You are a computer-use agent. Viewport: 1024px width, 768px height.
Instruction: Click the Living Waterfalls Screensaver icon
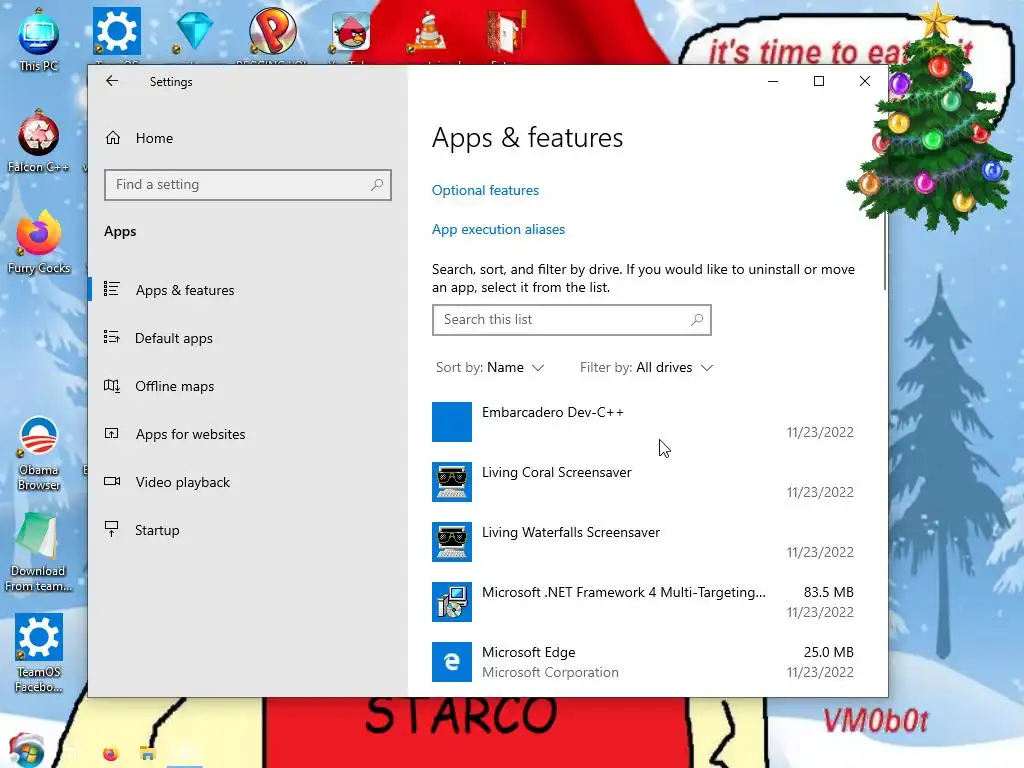(452, 542)
